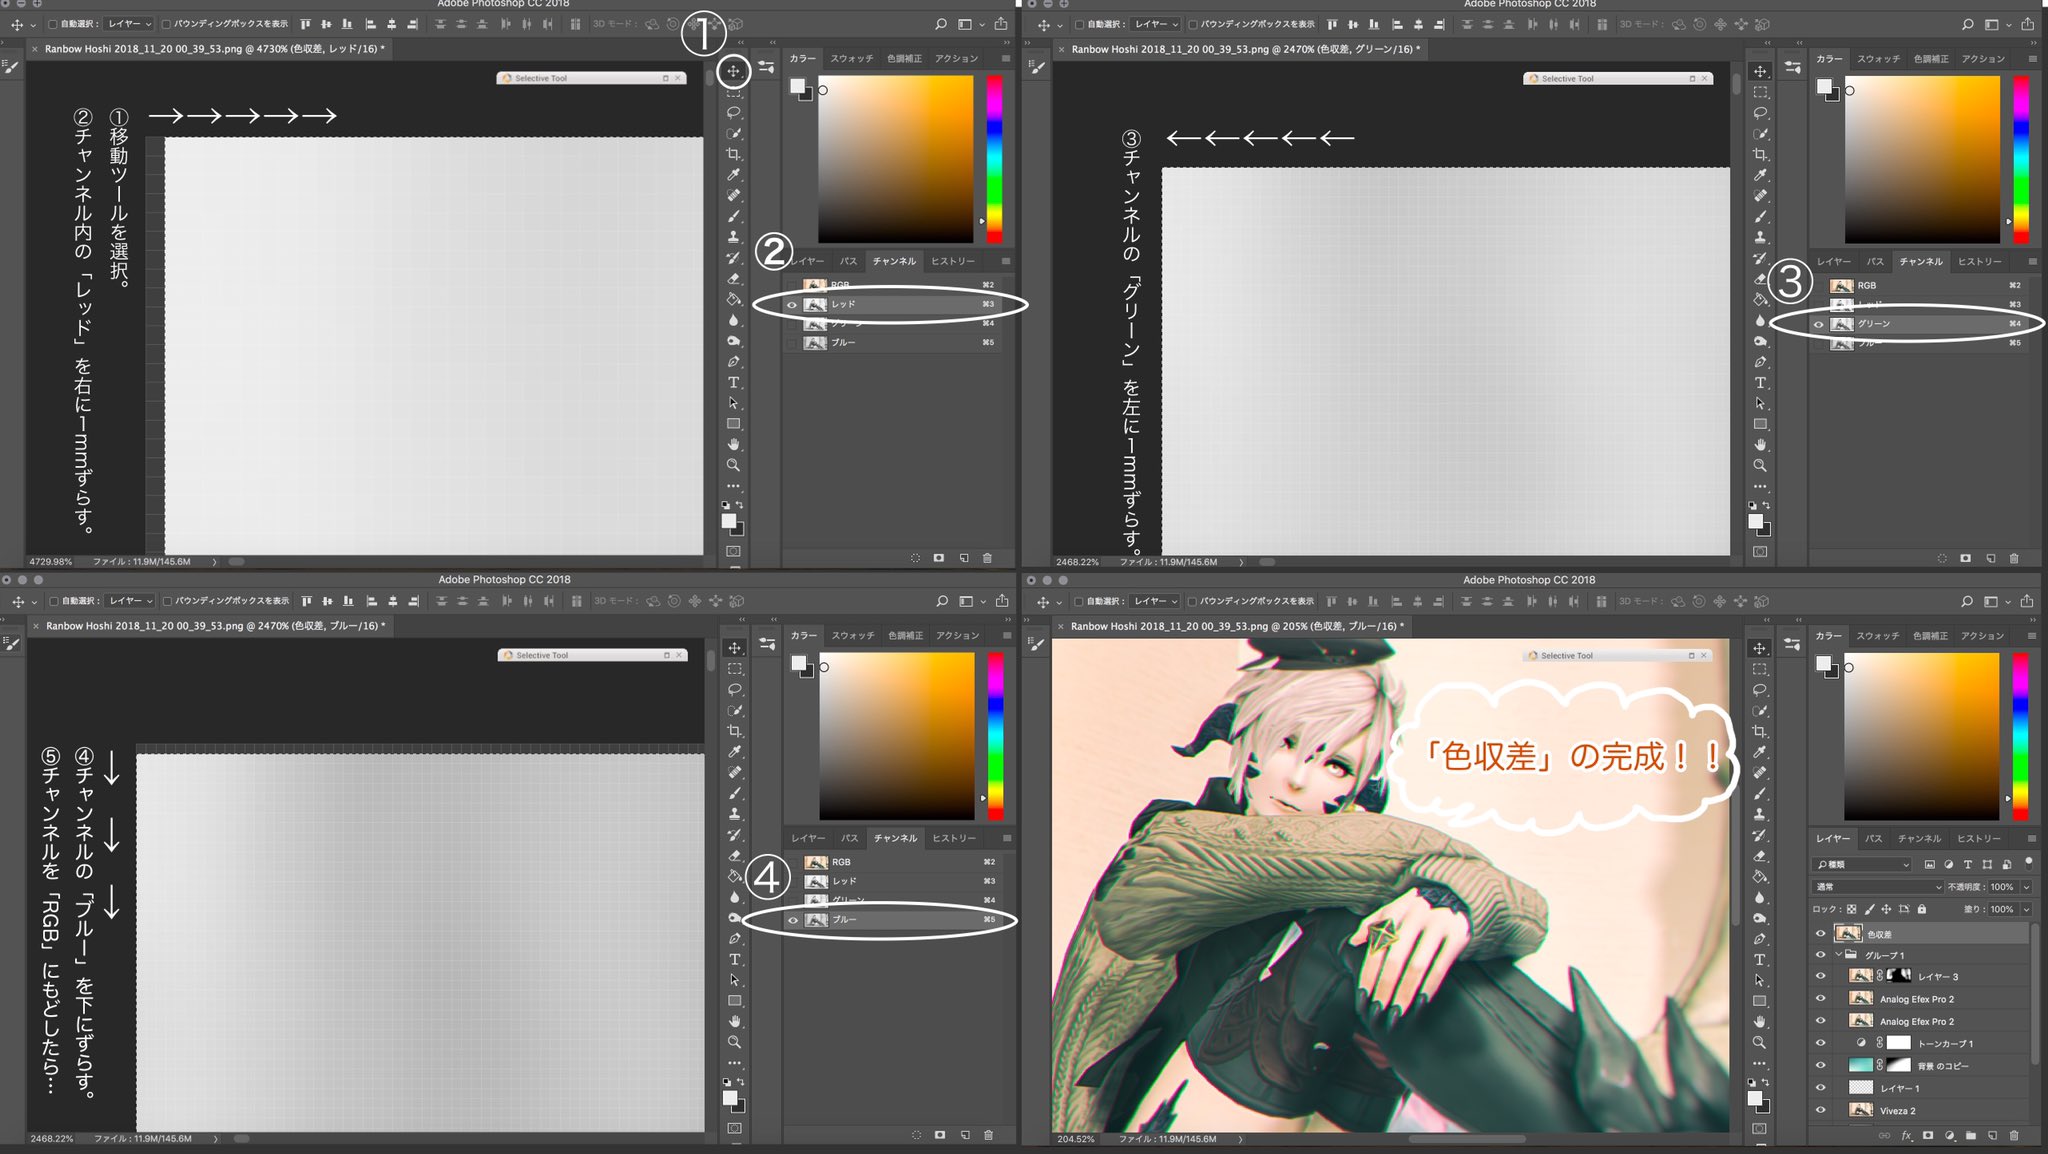Image resolution: width=2048 pixels, height=1154 pixels.
Task: Add a layer mask in the 205% window
Action: [1927, 1136]
